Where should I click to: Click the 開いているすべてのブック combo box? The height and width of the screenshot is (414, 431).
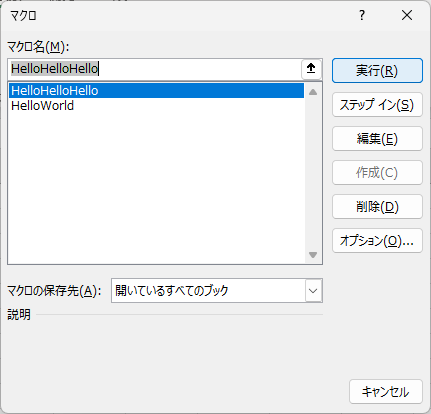pyautogui.click(x=217, y=291)
